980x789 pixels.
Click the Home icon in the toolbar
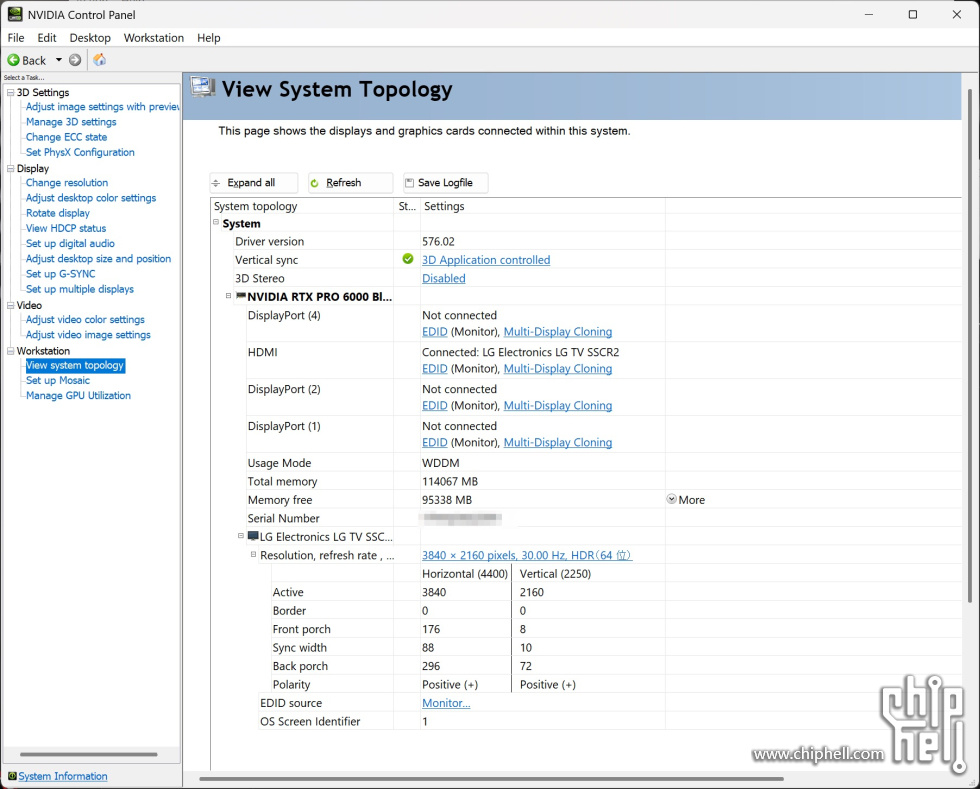pyautogui.click(x=99, y=60)
